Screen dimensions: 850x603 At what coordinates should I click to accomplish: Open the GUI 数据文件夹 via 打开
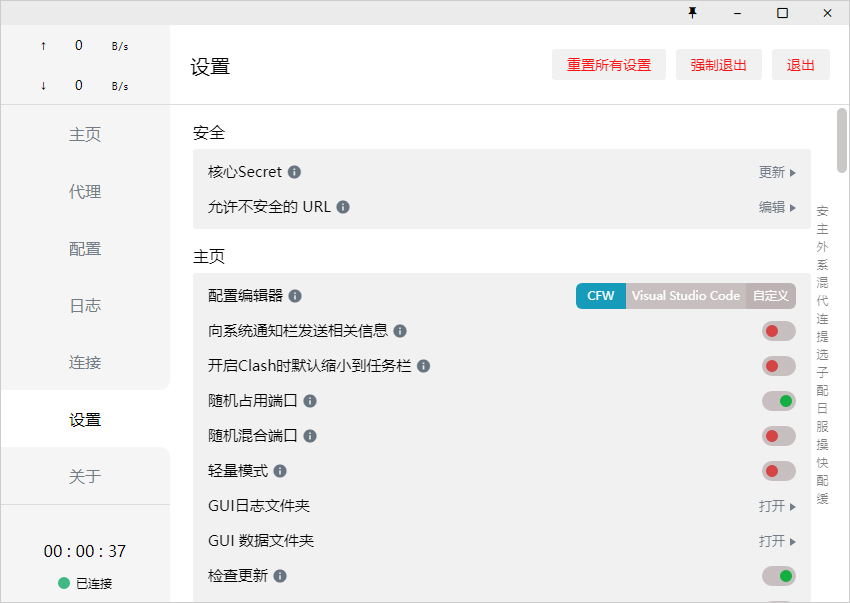pyautogui.click(x=776, y=541)
